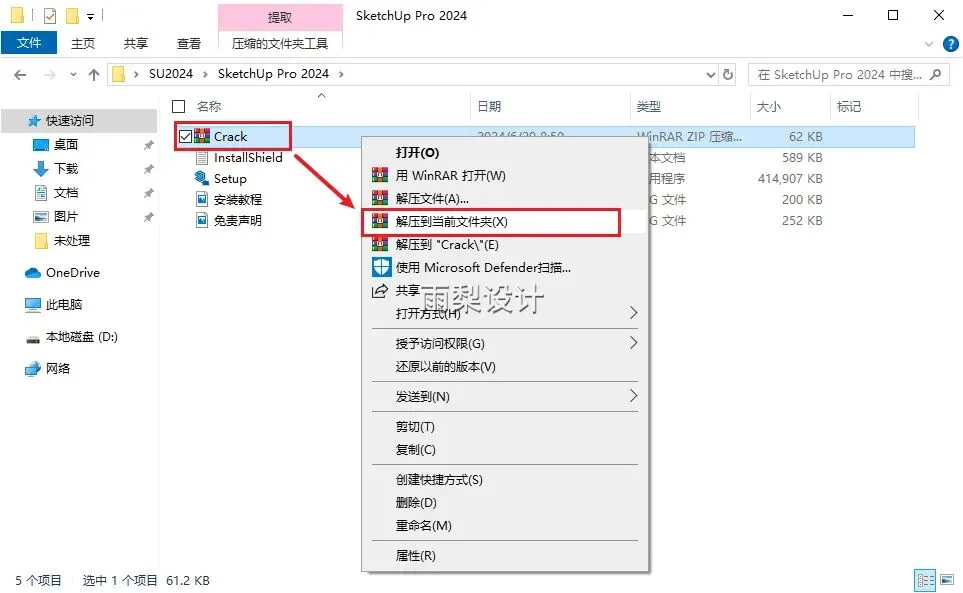
Task: Select the 免责声明 image file
Action: coord(238,220)
